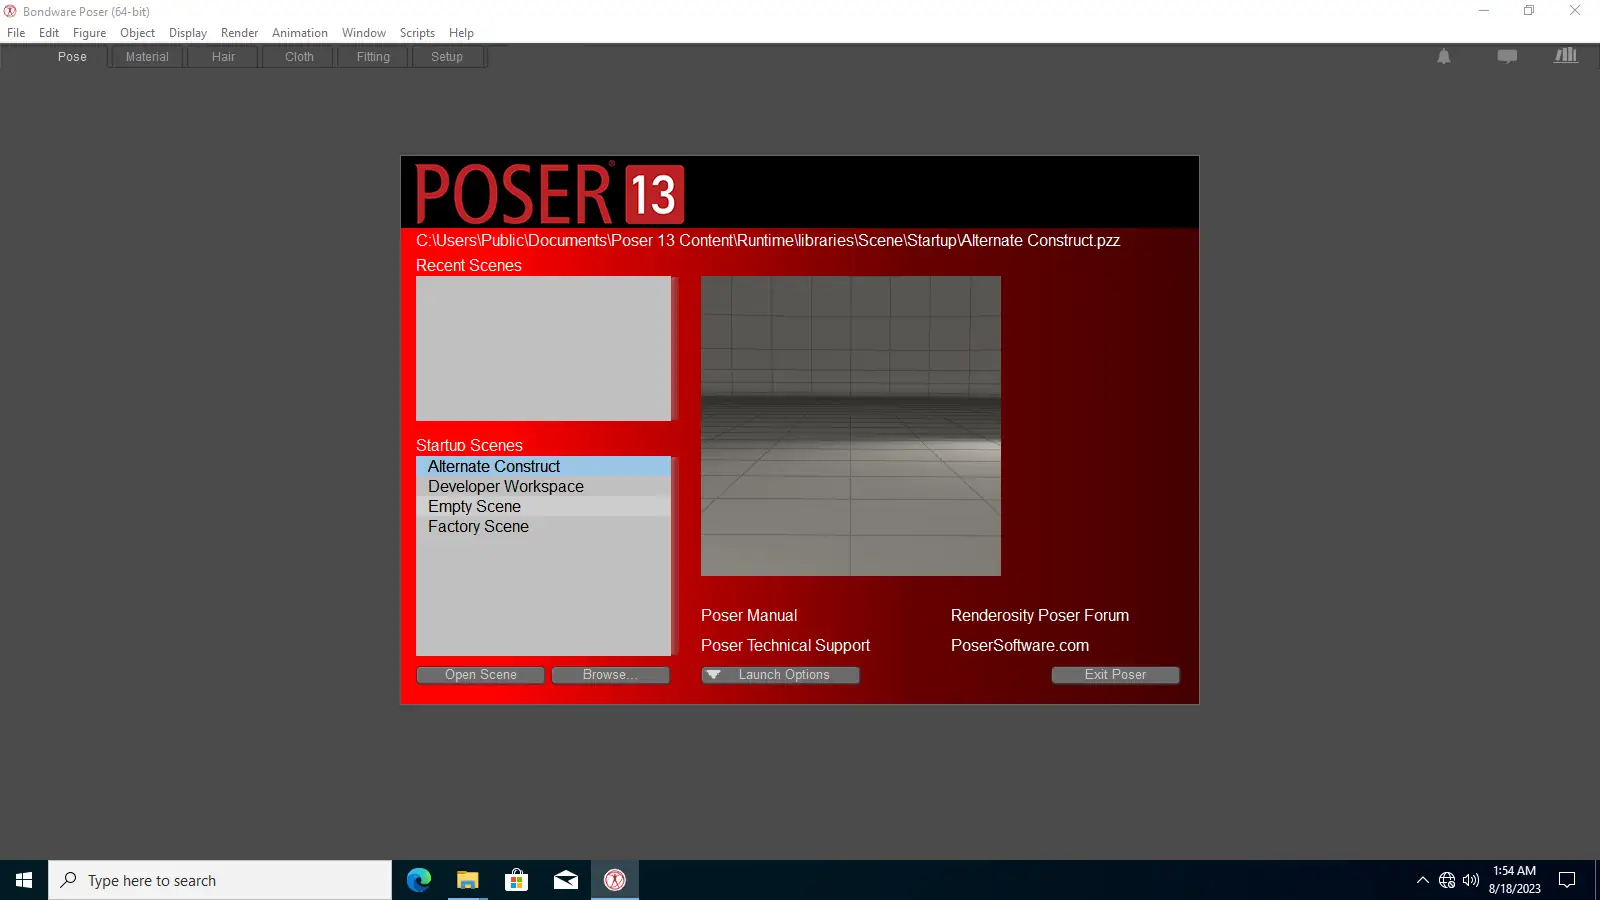Switch to the Cloth room tab
This screenshot has width=1600, height=900.
(x=299, y=57)
